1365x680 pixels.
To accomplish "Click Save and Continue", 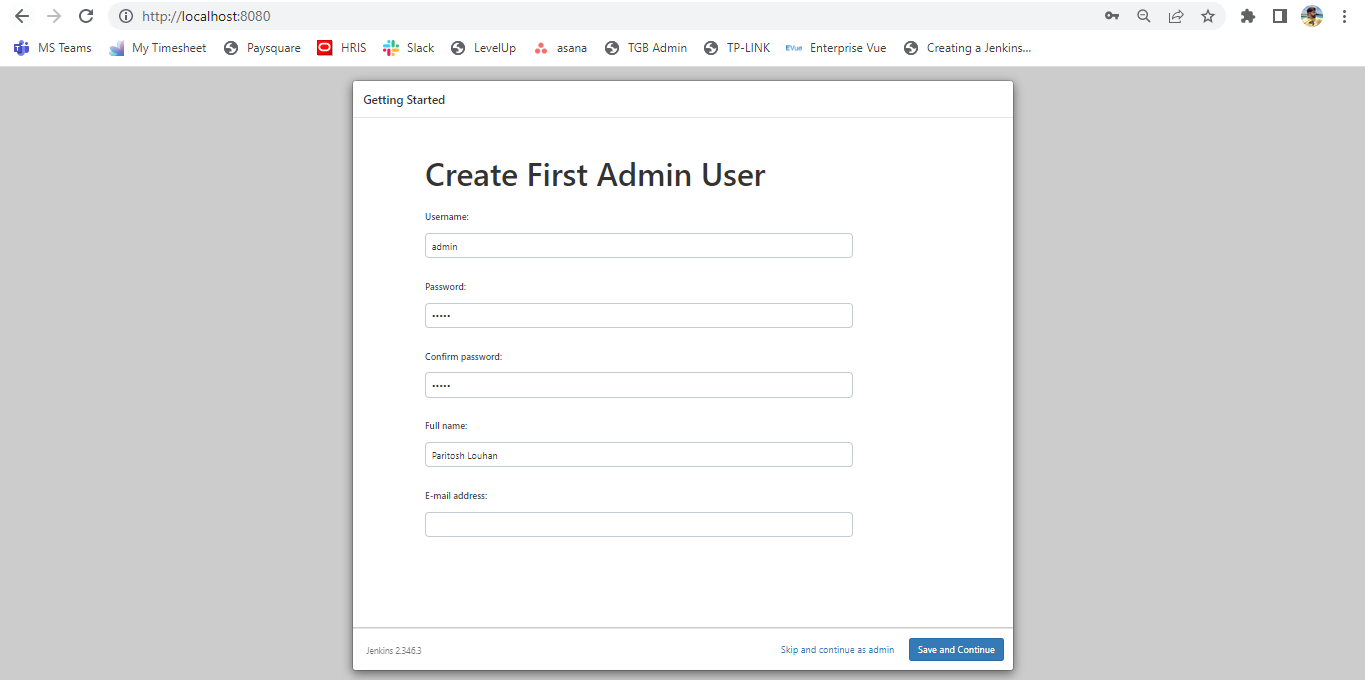I will [x=955, y=649].
